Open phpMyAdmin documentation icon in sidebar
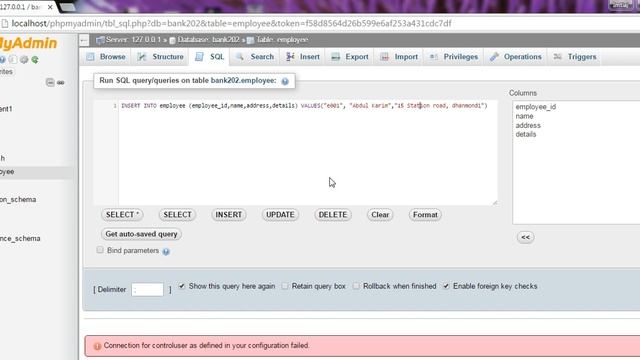The width and height of the screenshot is (640, 360). point(2,60)
